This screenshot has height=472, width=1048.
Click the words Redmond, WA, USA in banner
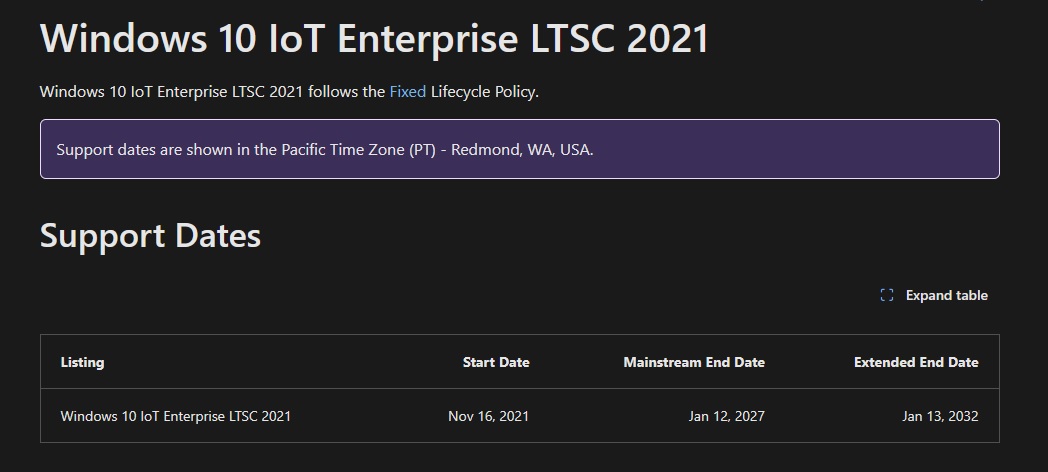point(522,150)
